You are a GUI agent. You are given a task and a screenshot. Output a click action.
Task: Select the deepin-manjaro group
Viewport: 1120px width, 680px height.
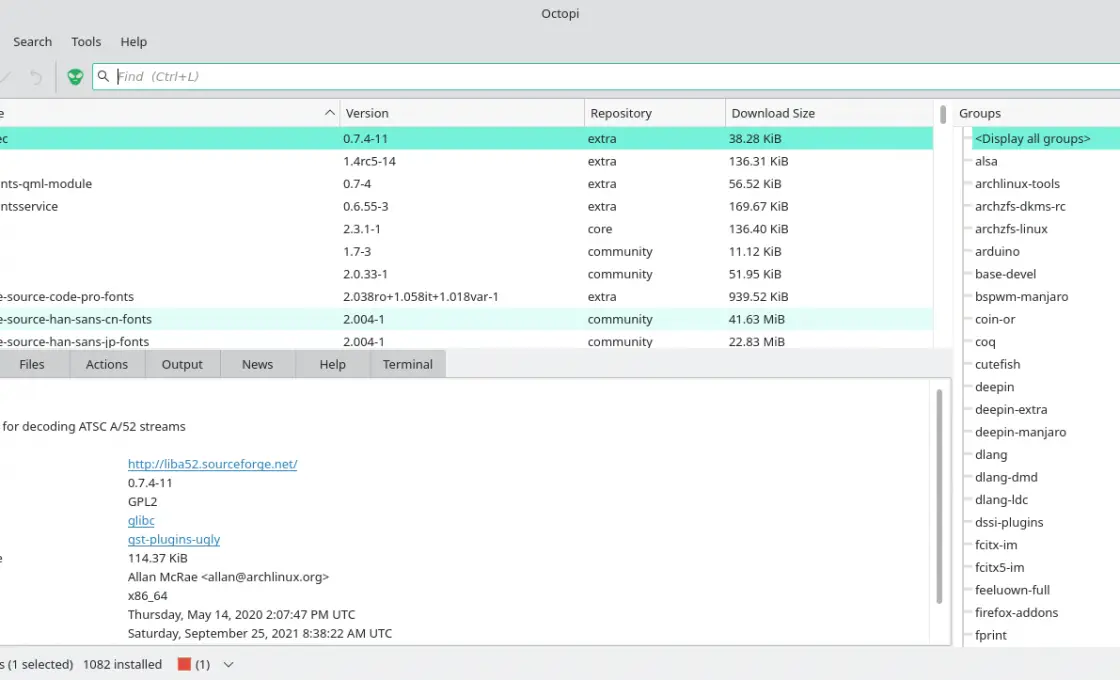click(x=1020, y=432)
